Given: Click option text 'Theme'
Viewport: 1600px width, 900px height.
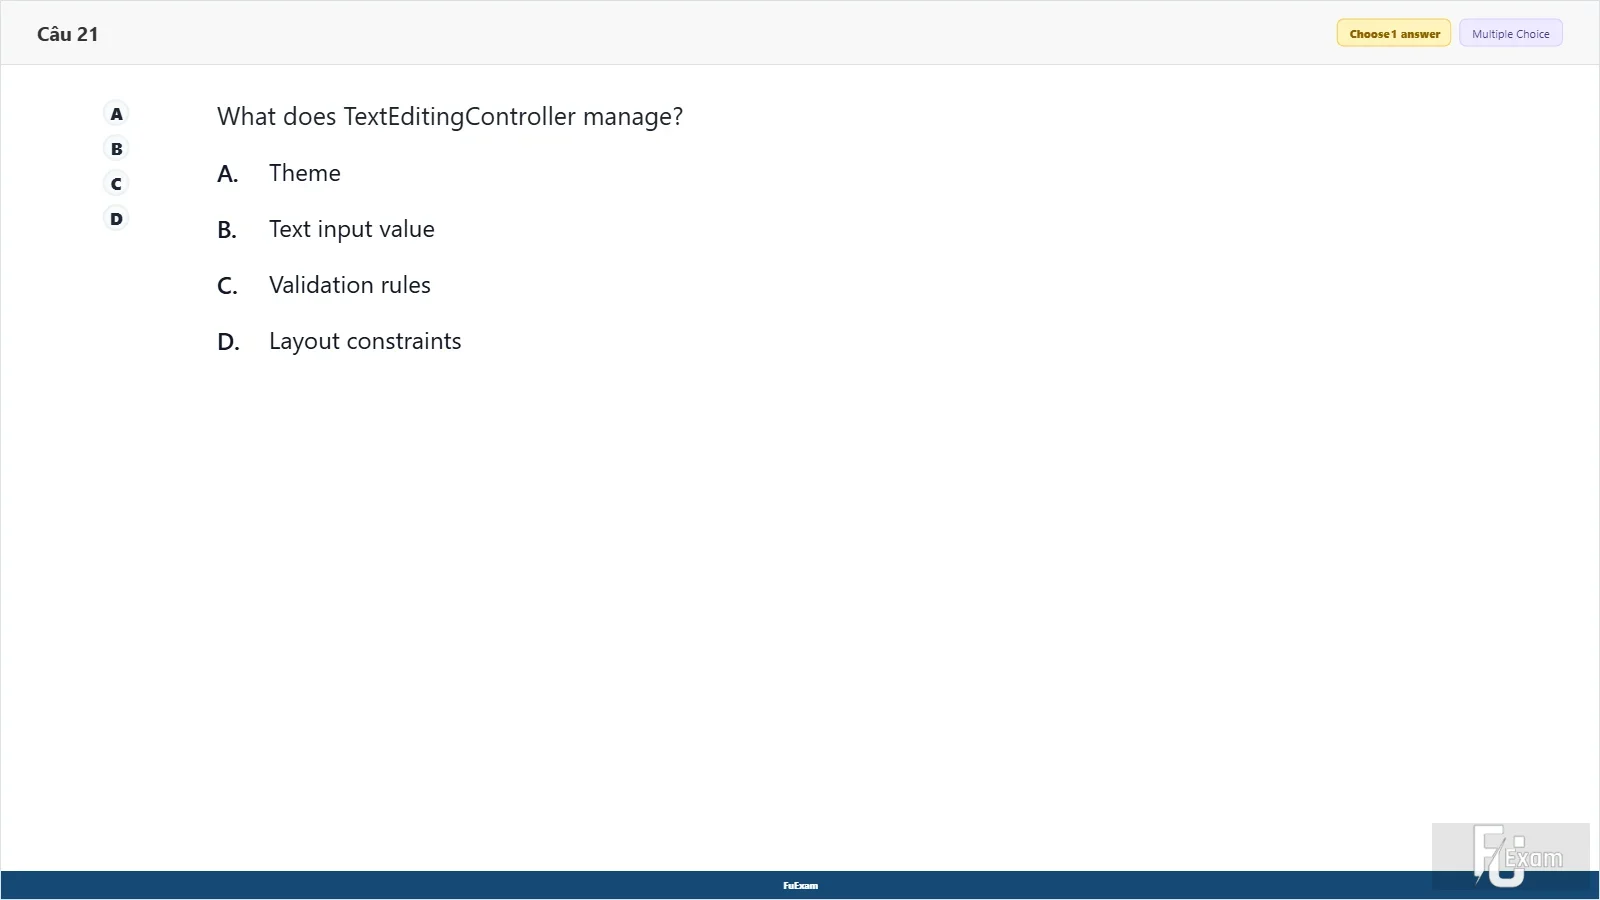Looking at the screenshot, I should point(305,173).
